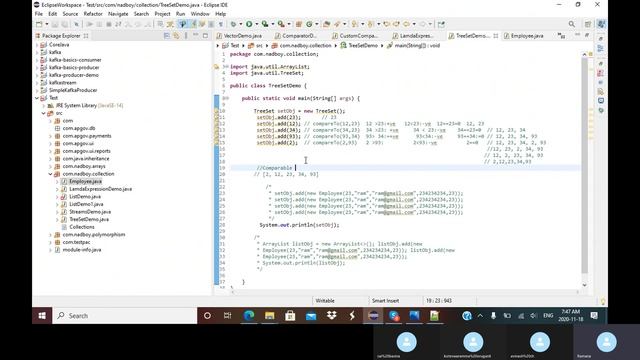The image size is (640, 360).
Task: Click the Coverage run icon in toolbar
Action: [x=265, y=24]
